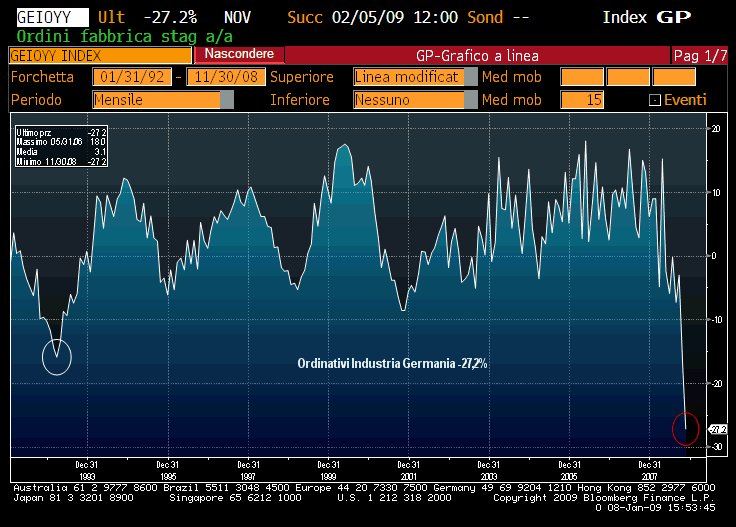Click the Ult -27.2% header value
Viewport: 736px width, 527px height.
point(147,17)
